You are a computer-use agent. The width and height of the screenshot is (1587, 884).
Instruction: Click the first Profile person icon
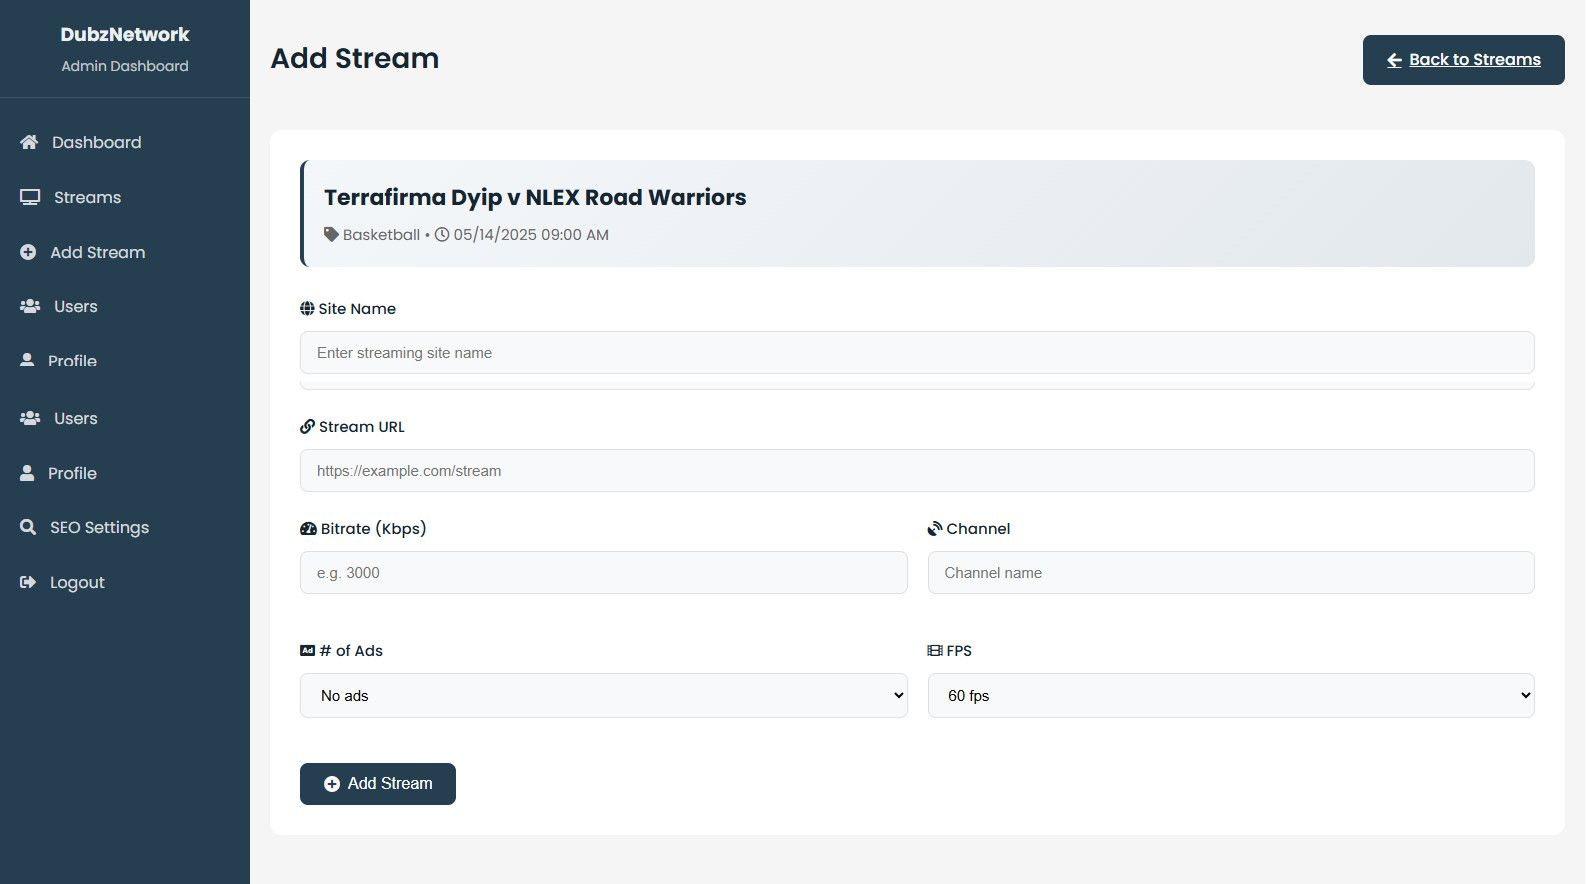click(27, 360)
